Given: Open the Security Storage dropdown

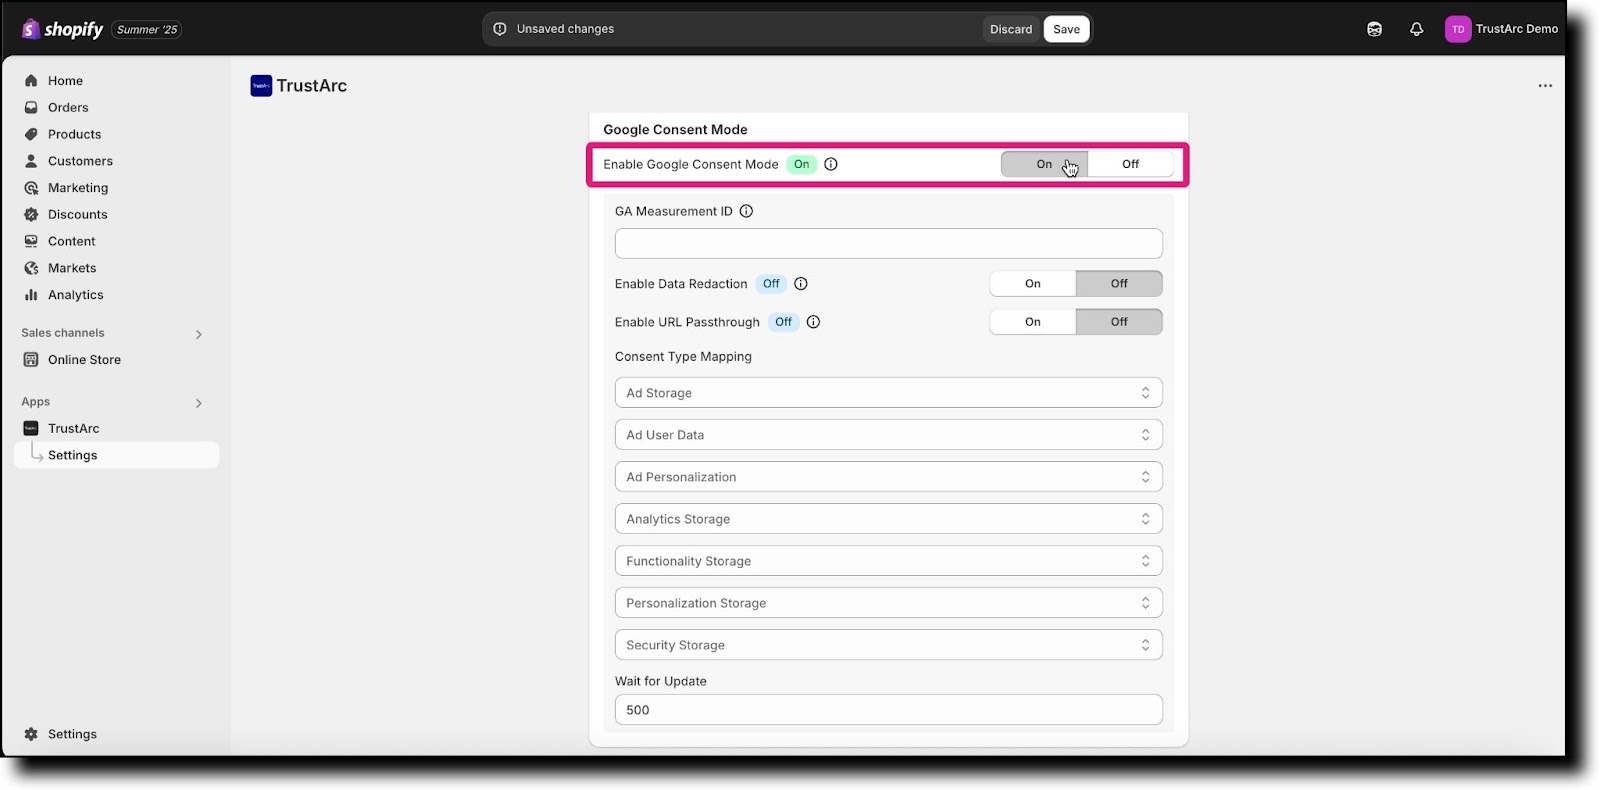Looking at the screenshot, I should pos(889,645).
